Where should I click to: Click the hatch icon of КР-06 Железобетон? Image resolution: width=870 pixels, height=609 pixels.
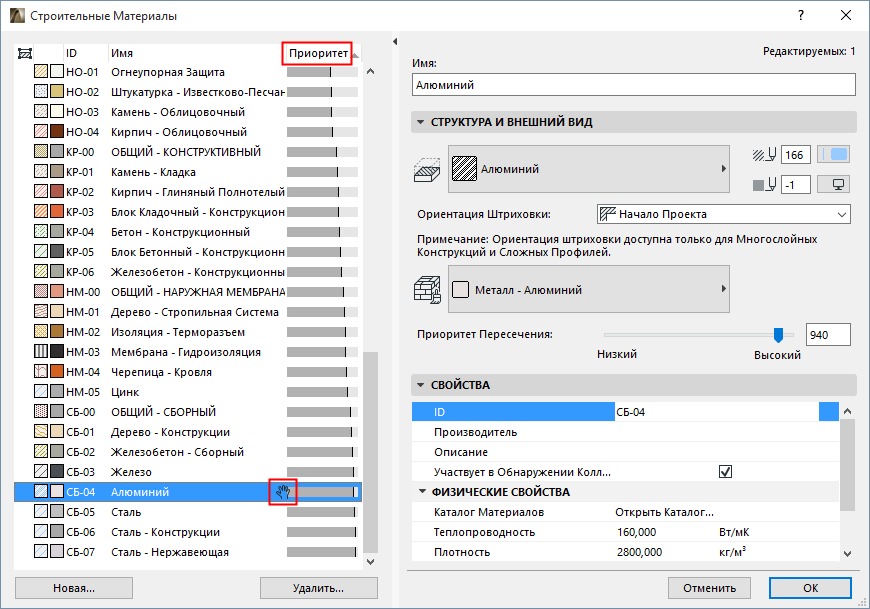[41, 271]
